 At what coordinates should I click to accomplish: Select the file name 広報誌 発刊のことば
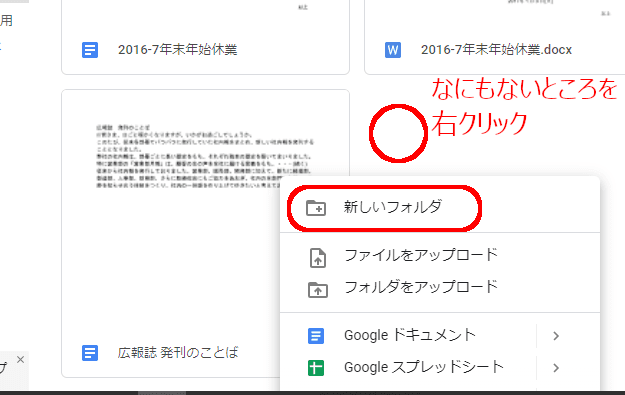click(178, 353)
